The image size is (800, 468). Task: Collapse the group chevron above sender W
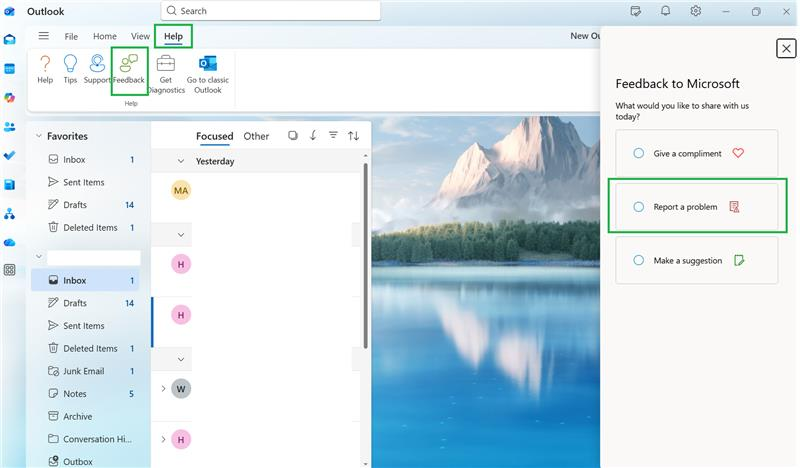[181, 359]
